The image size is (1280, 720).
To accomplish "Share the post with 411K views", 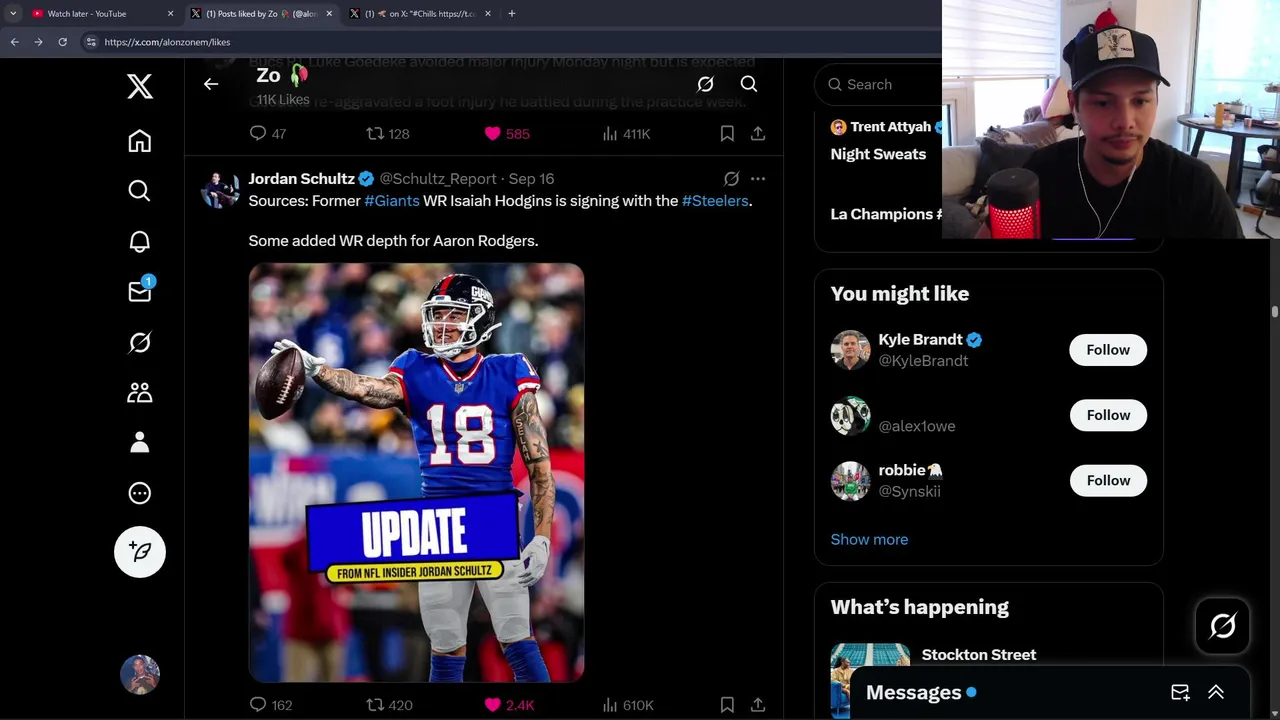I will click(758, 133).
